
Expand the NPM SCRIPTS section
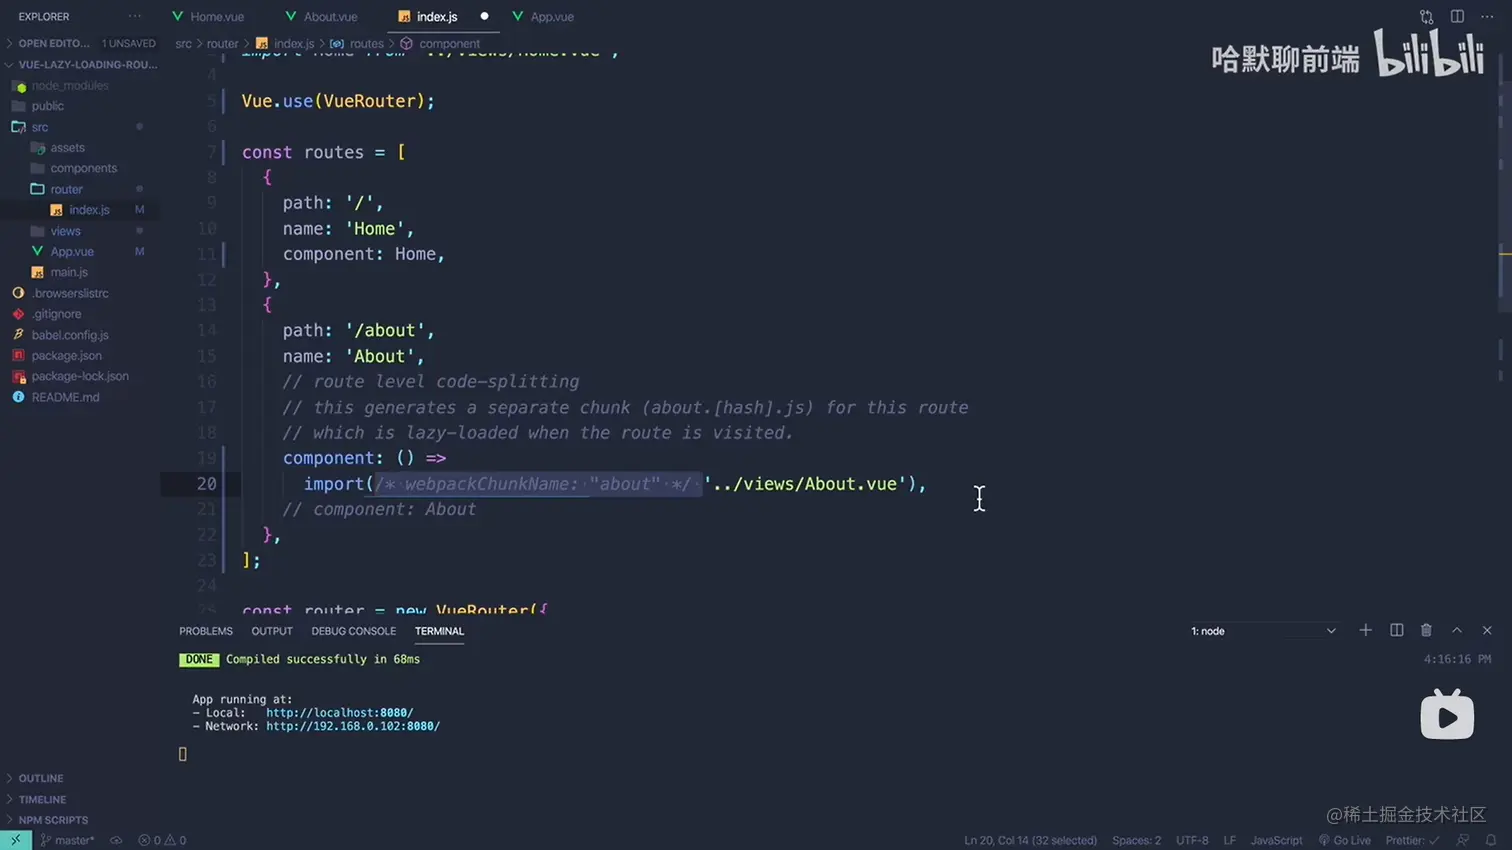(x=80, y=820)
